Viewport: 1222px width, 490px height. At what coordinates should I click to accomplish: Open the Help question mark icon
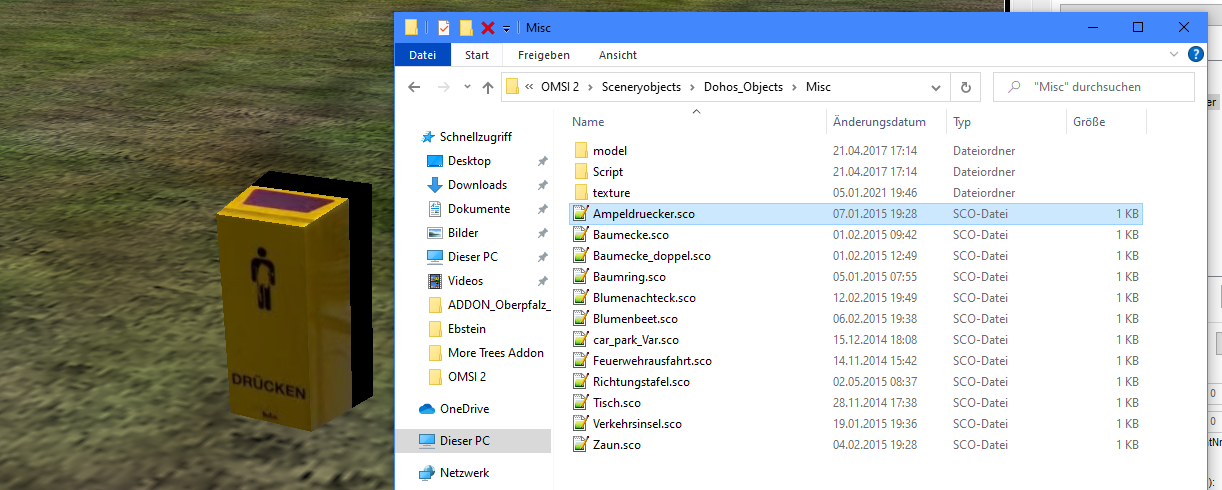[x=1194, y=55]
